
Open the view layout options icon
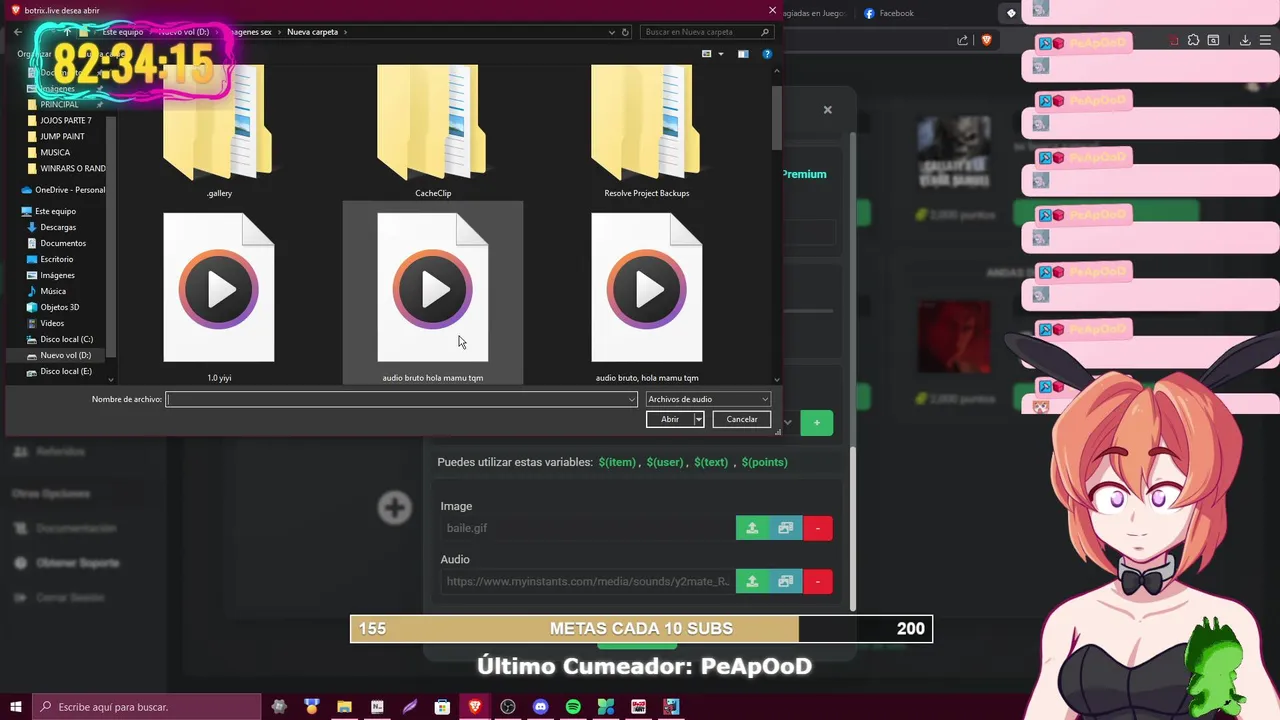pos(707,54)
